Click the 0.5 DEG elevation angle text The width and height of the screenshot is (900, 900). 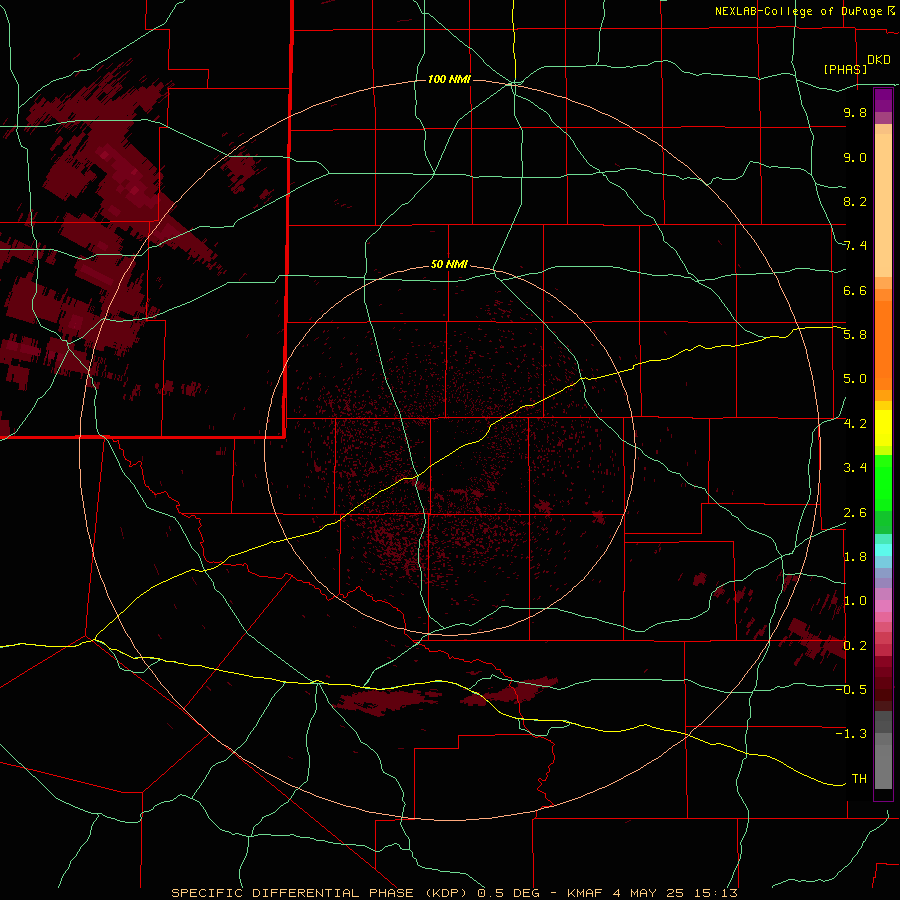(x=509, y=893)
